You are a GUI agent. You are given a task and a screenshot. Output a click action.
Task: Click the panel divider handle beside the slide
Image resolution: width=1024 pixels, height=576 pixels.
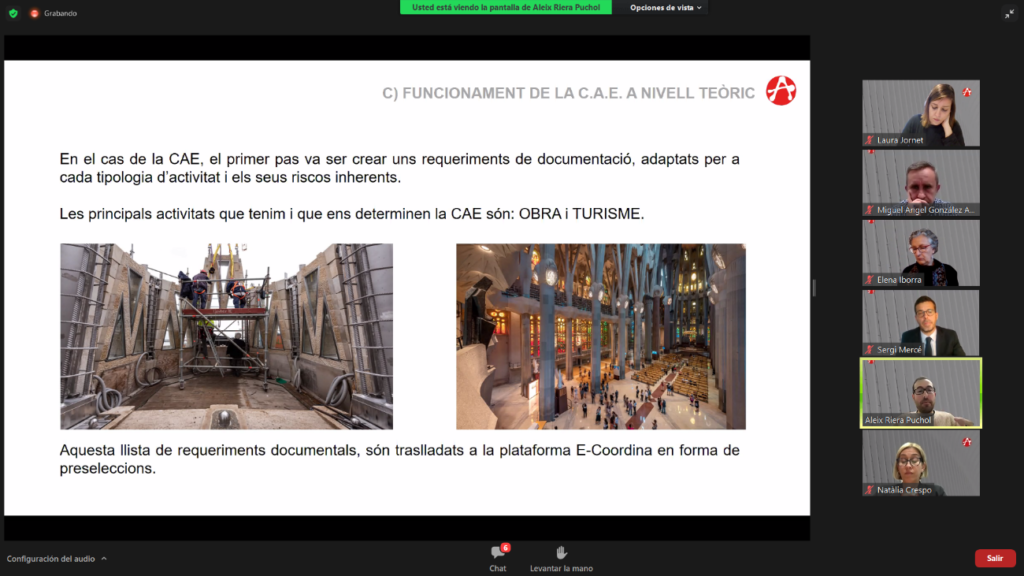814,287
